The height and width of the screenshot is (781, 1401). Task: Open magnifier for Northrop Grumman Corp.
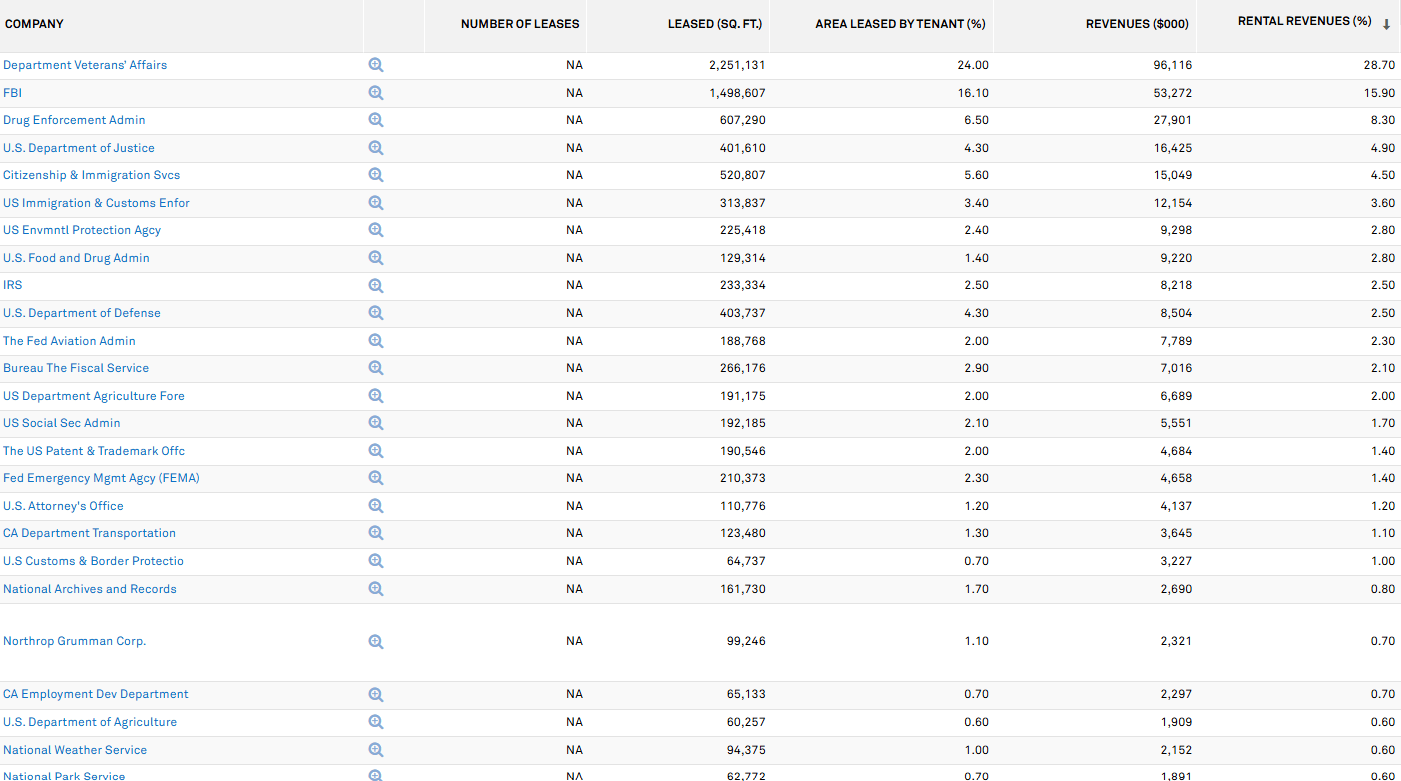pos(375,642)
